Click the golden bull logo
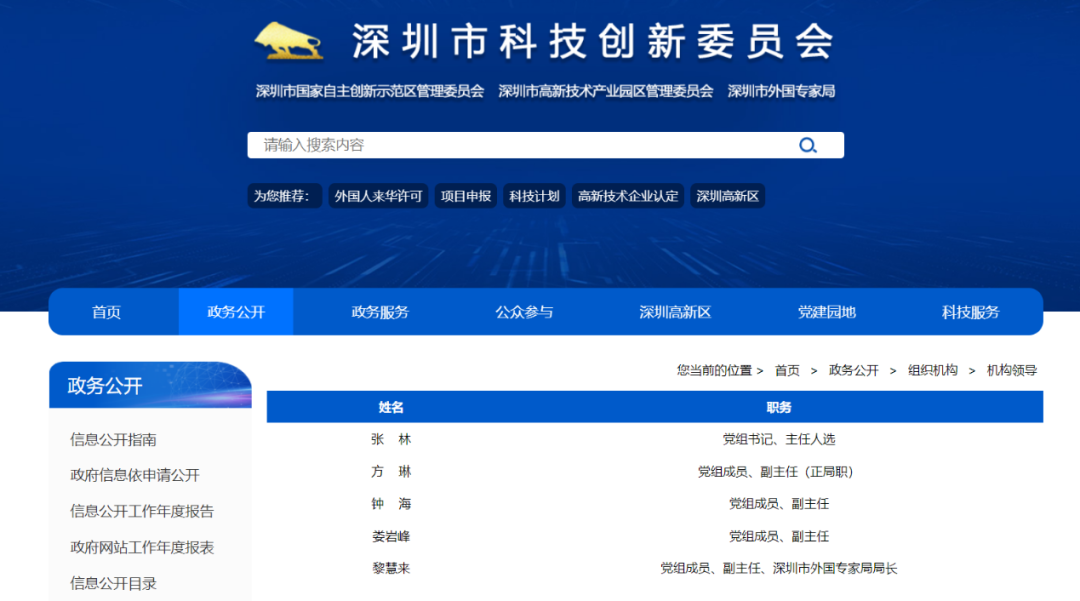1080x601 pixels. (x=289, y=41)
